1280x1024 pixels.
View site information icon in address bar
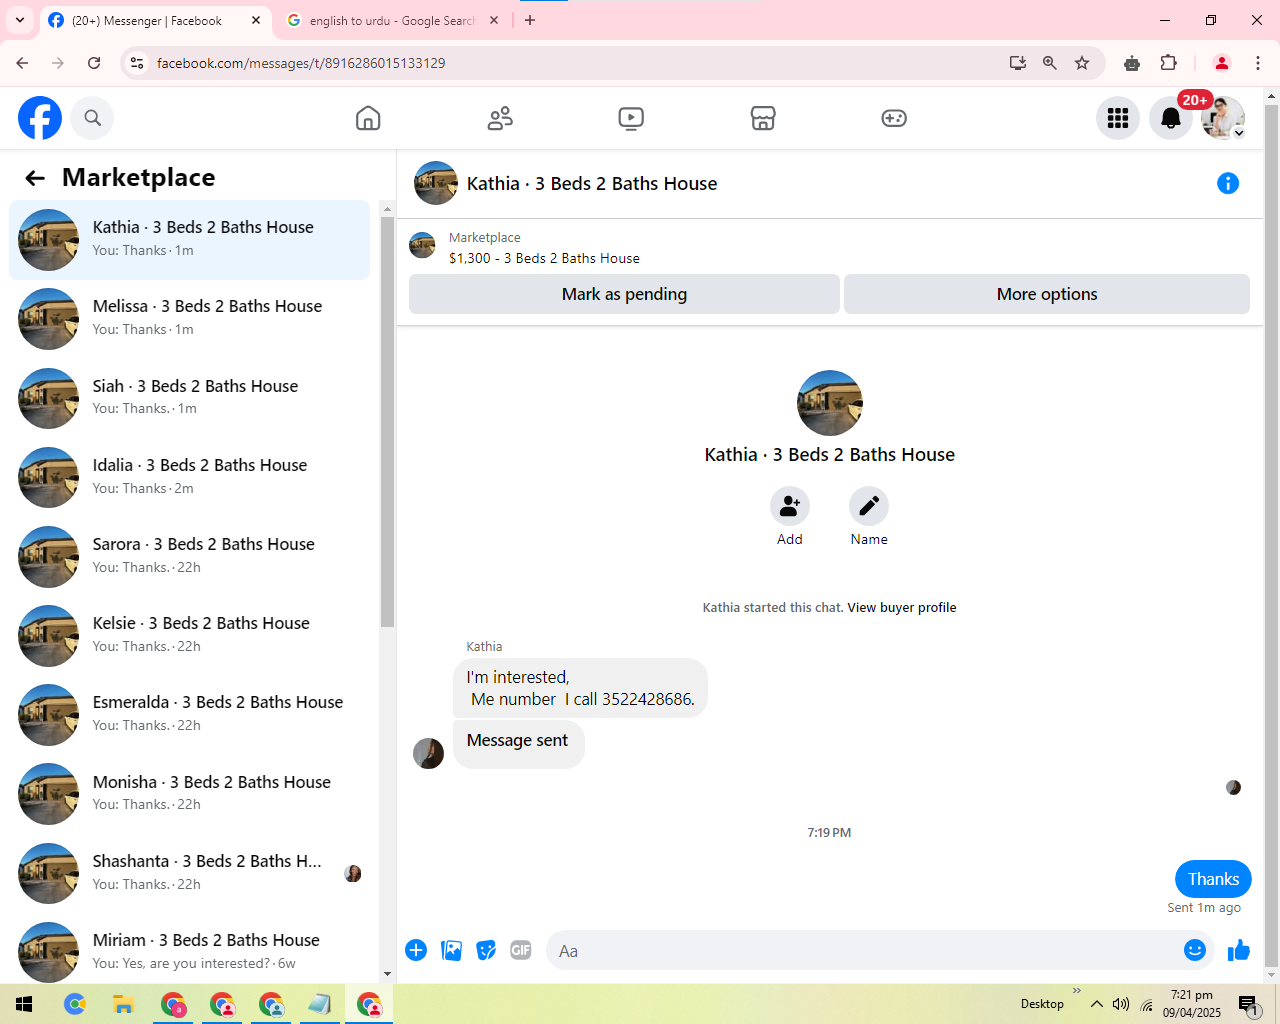[x=137, y=63]
